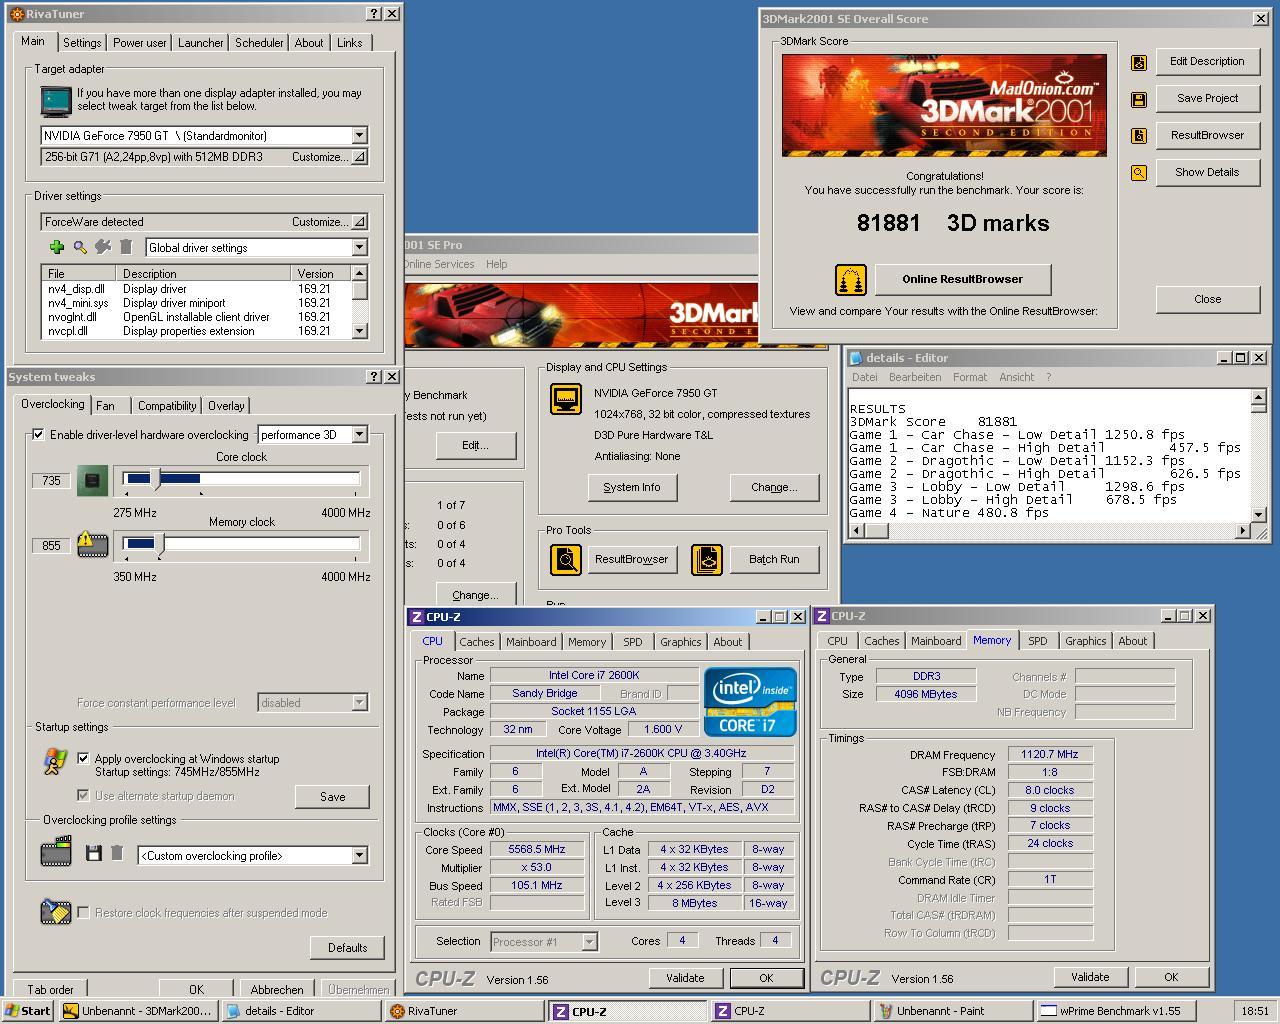Toggle Enable driver-level hardware overclocking checkbox
The image size is (1280, 1024).
pos(38,434)
